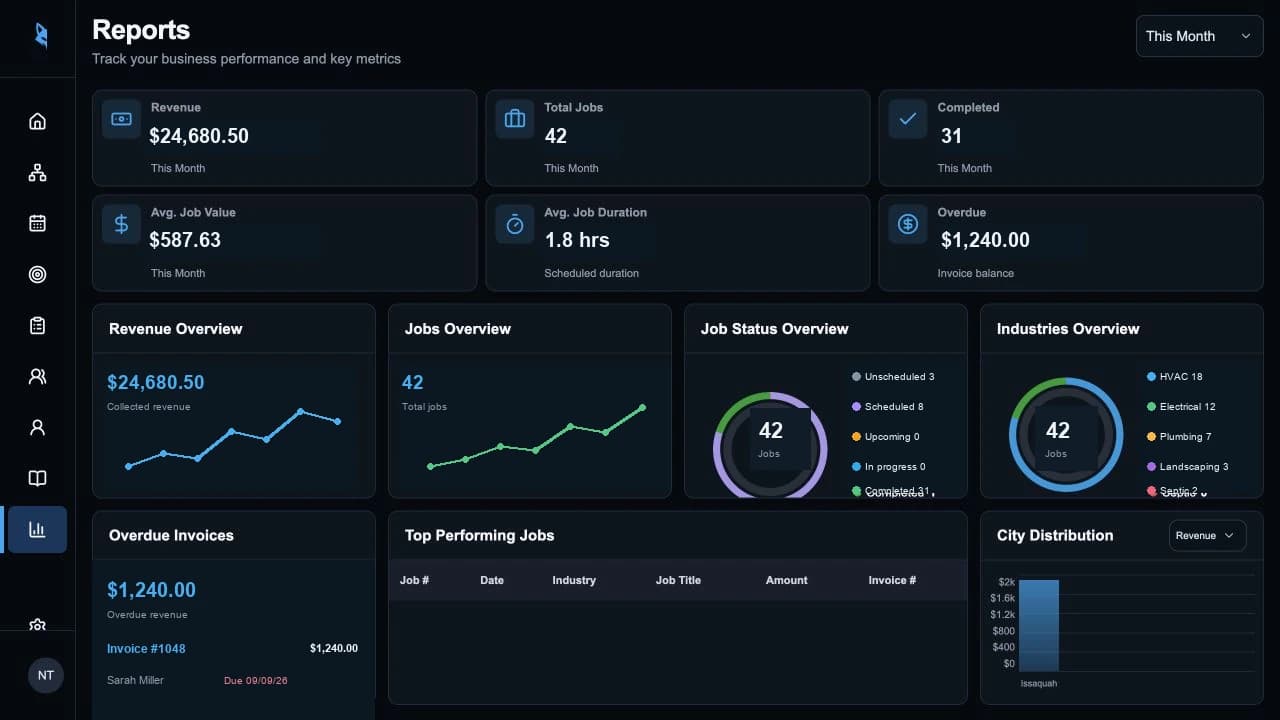
Task: Open the open-book sidebar icon
Action: tap(37, 478)
